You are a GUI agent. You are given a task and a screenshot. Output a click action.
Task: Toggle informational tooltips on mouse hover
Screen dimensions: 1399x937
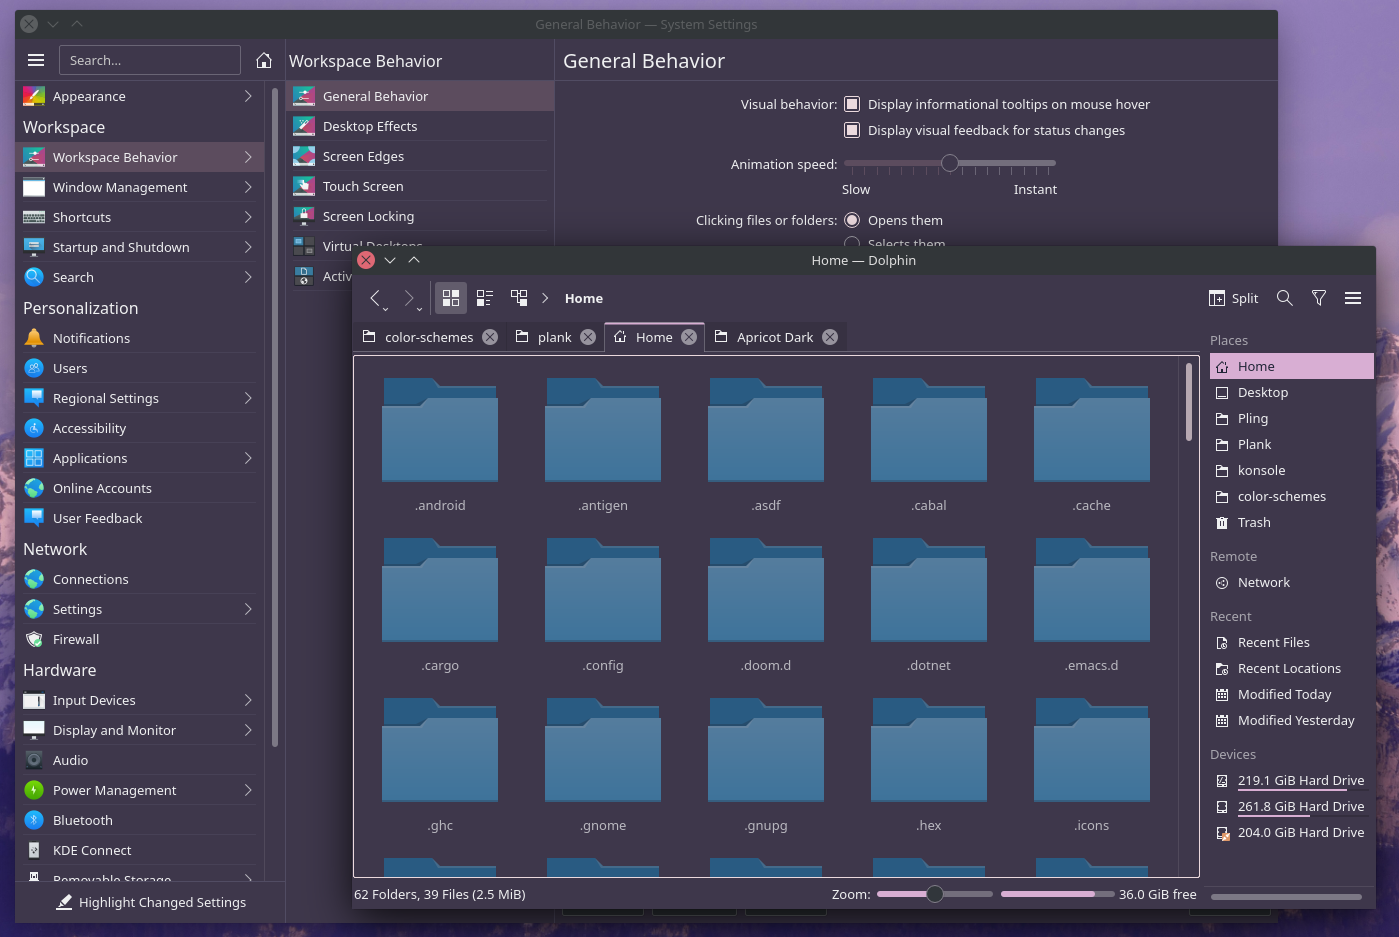[x=852, y=104]
